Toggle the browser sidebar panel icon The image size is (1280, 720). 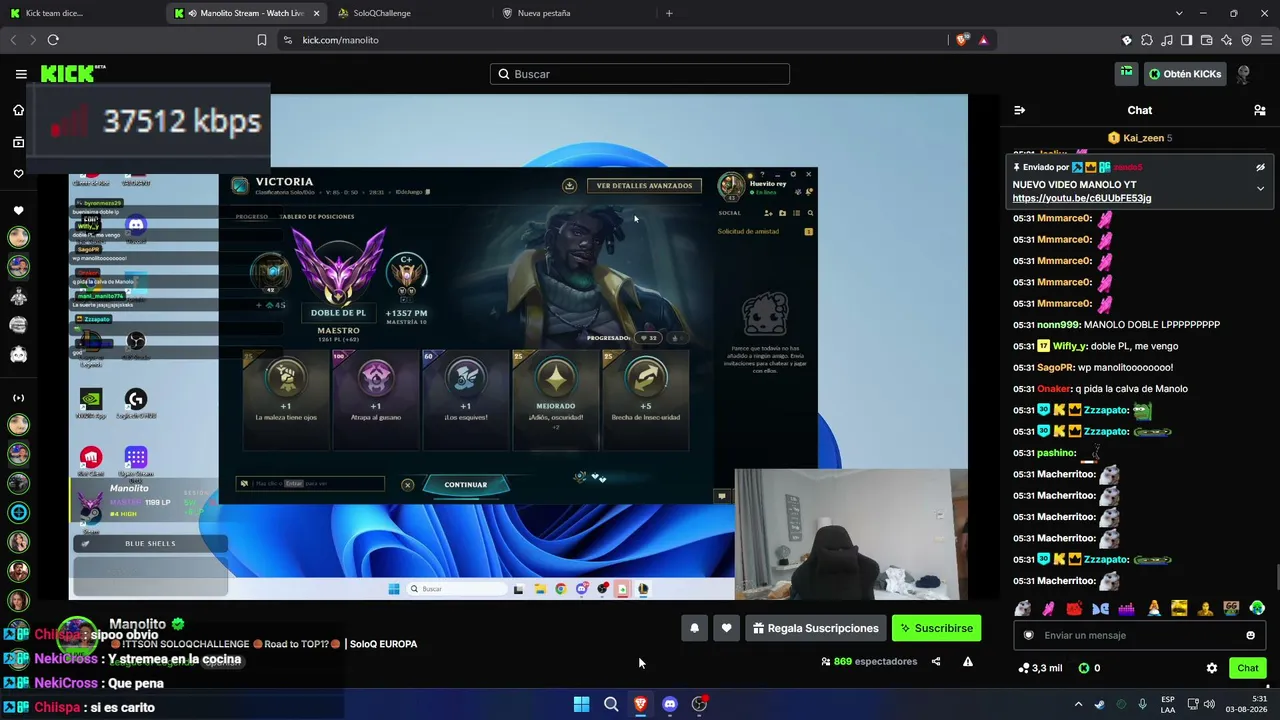pyautogui.click(x=1187, y=40)
